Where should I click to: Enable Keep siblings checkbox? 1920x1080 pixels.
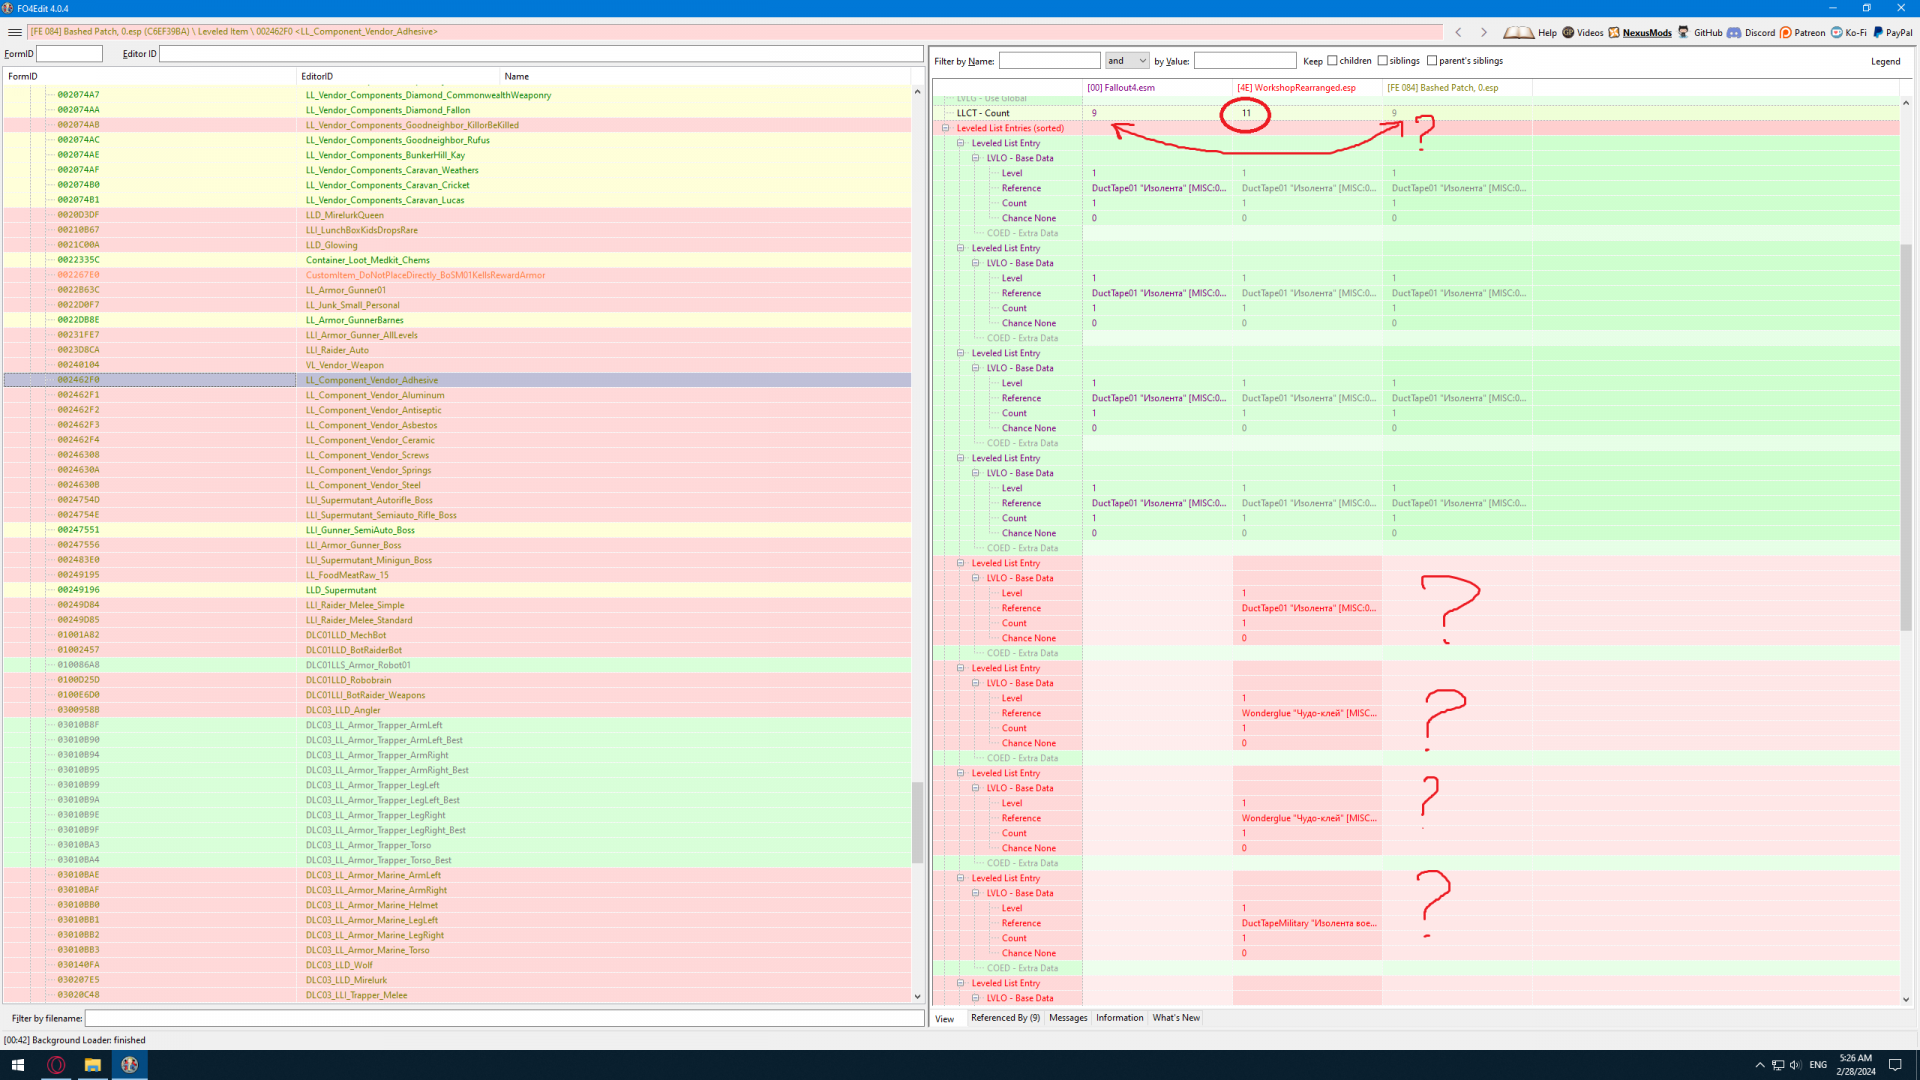tap(1383, 61)
